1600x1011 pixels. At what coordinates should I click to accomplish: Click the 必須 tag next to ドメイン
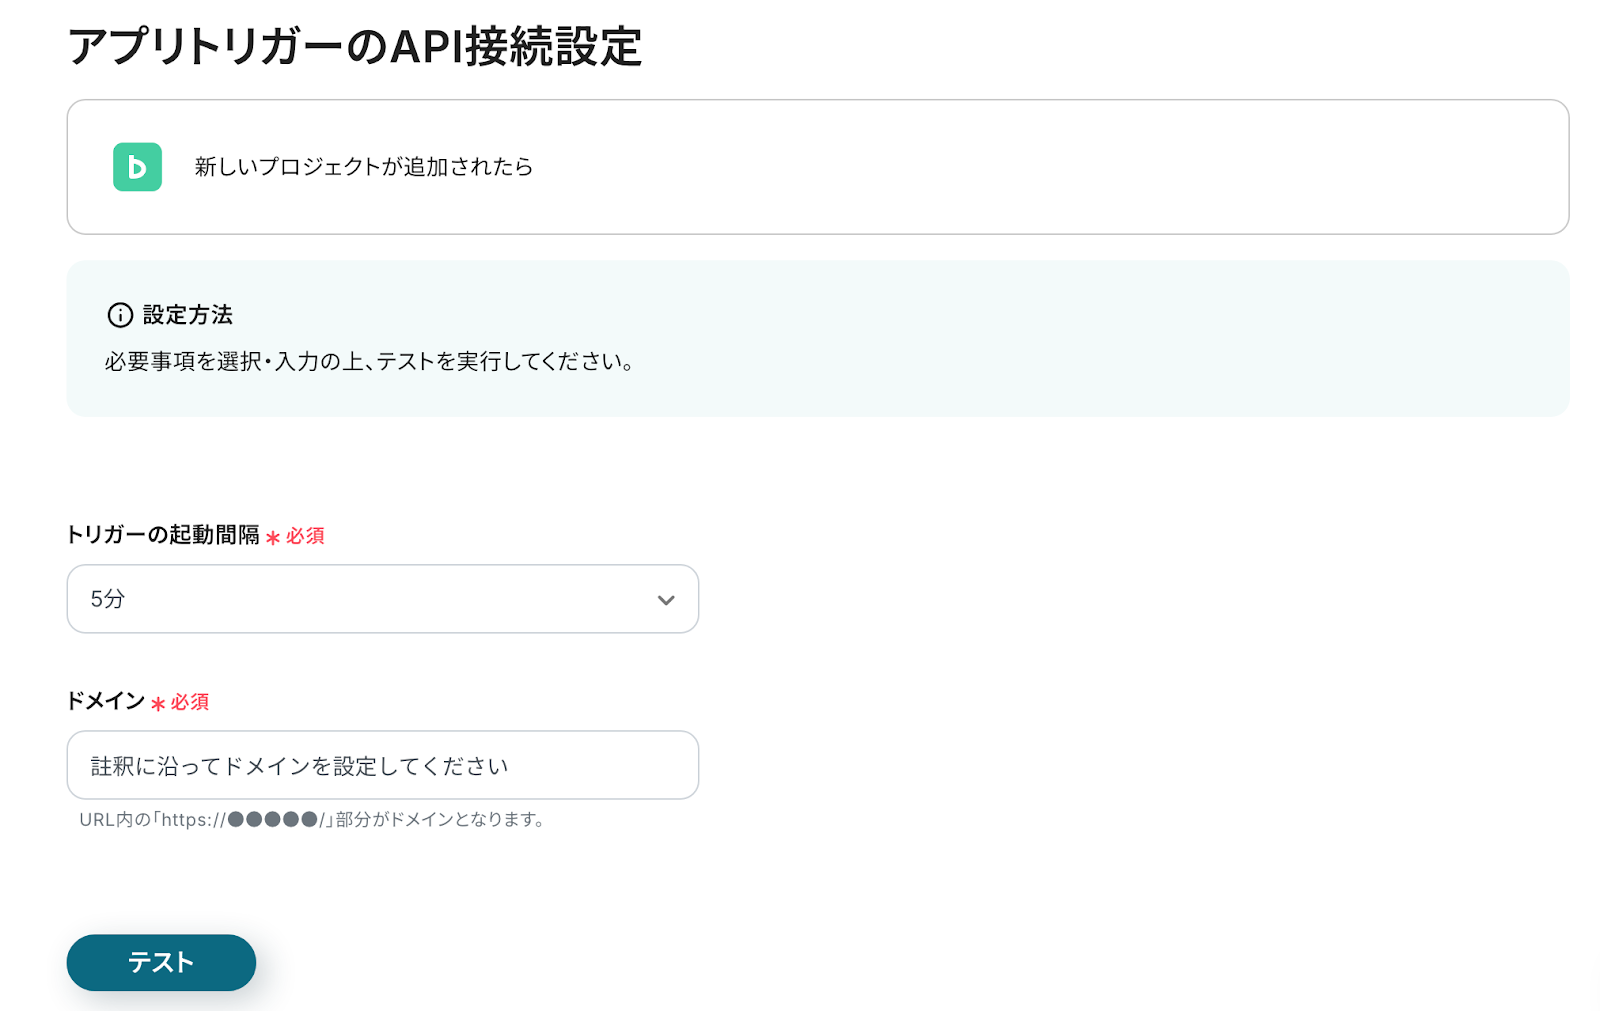(190, 702)
